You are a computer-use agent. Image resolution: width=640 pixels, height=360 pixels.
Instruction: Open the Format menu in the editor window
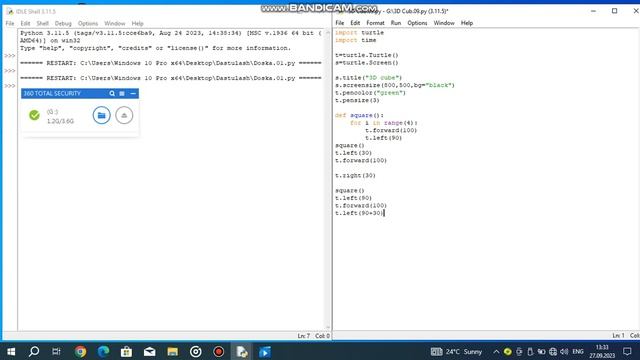375,23
